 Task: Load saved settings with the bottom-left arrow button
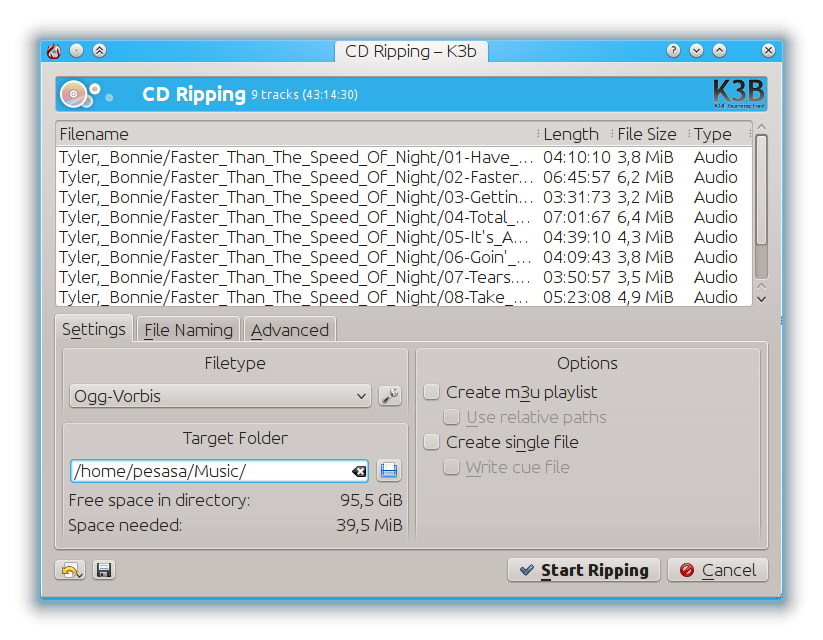pos(70,570)
